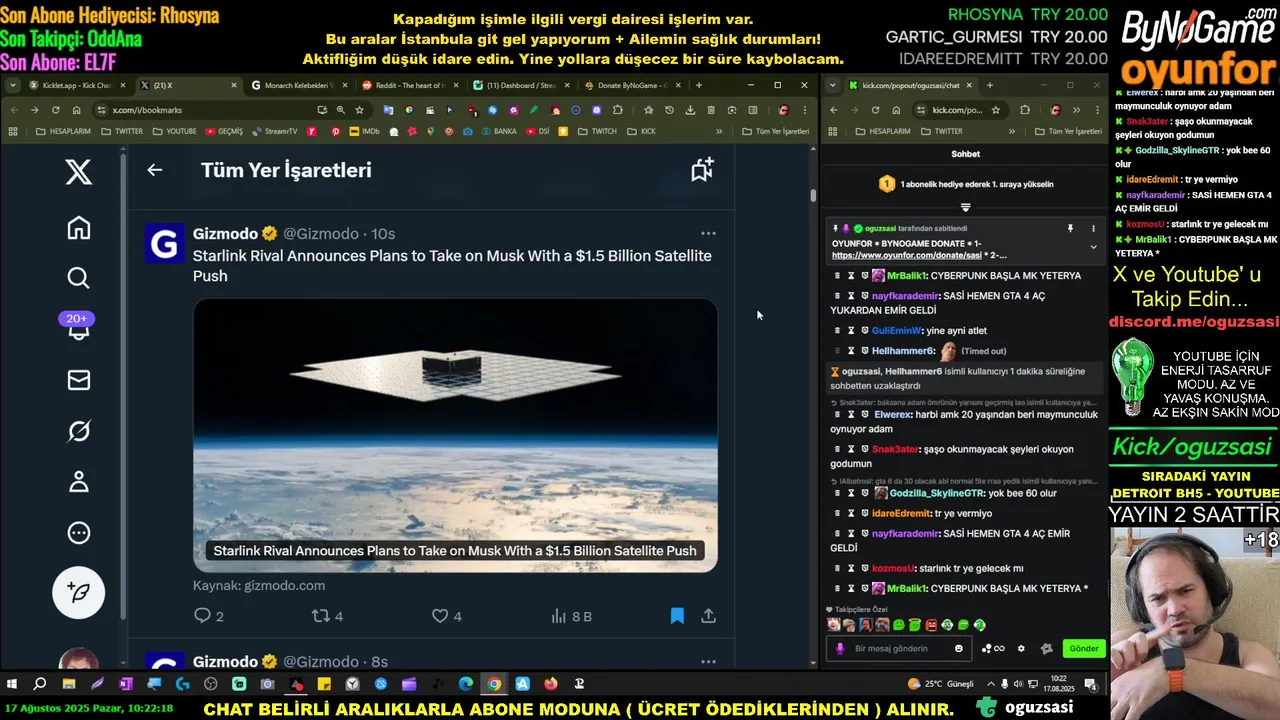This screenshot has width=1280, height=720.
Task: Expand pinned oguzsasi message chevron
Action: pyautogui.click(x=1093, y=247)
